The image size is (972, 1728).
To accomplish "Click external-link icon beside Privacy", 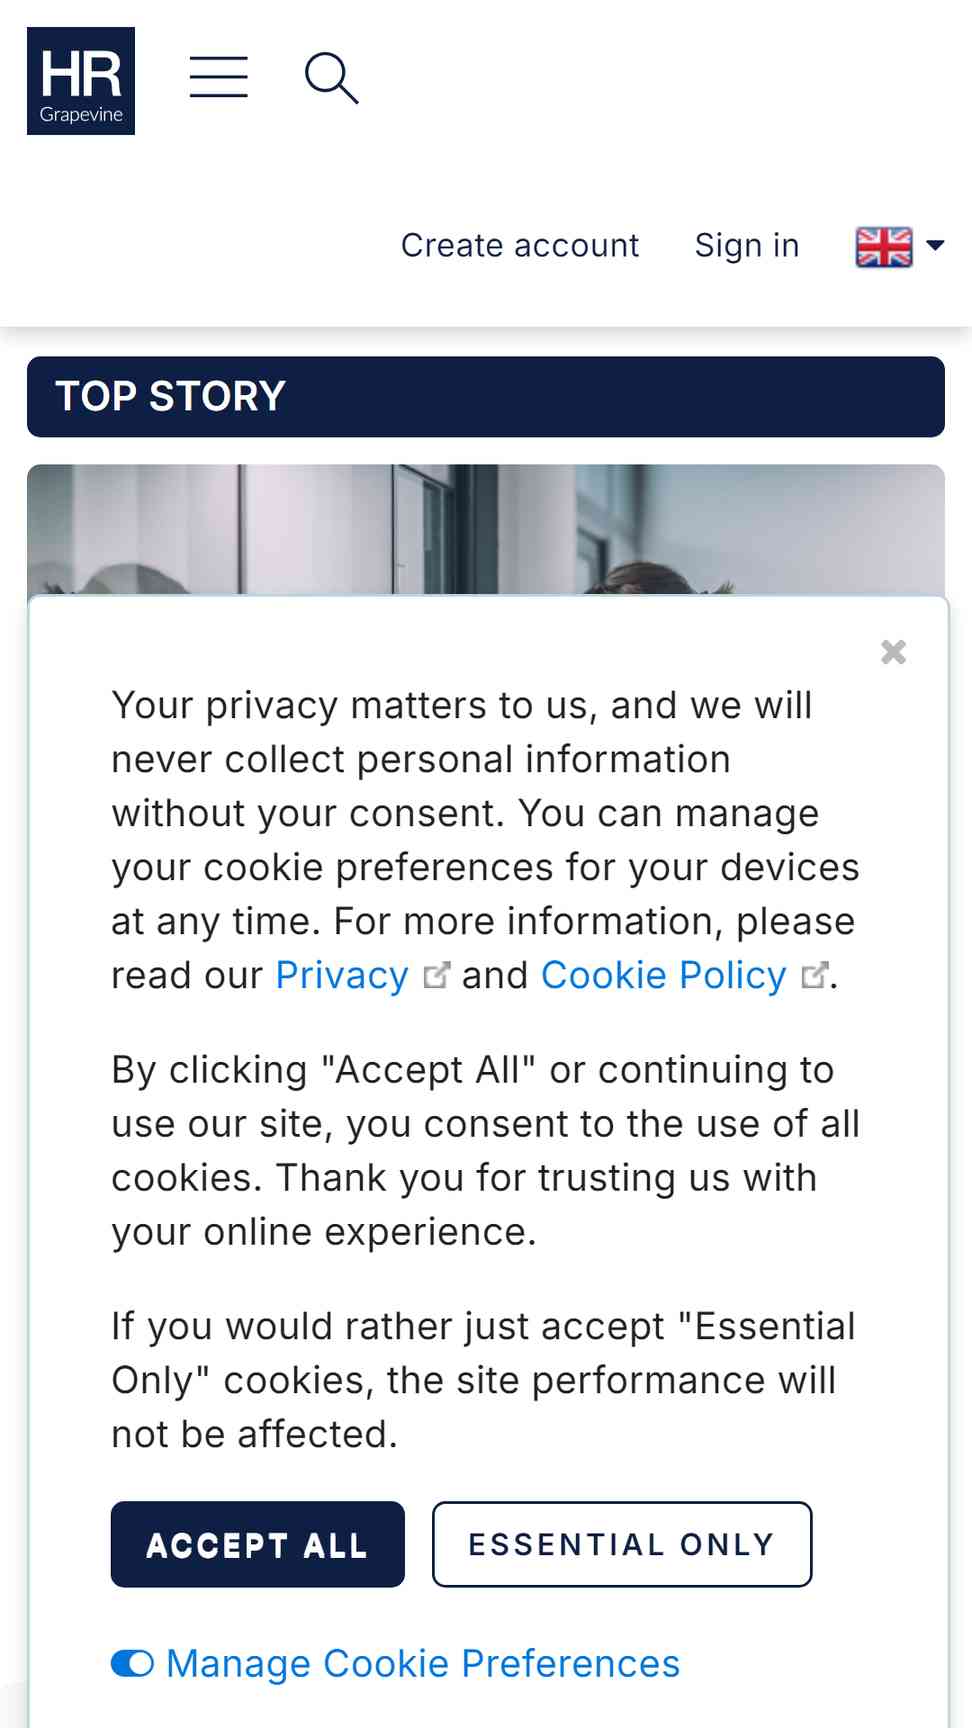I will 437,975.
